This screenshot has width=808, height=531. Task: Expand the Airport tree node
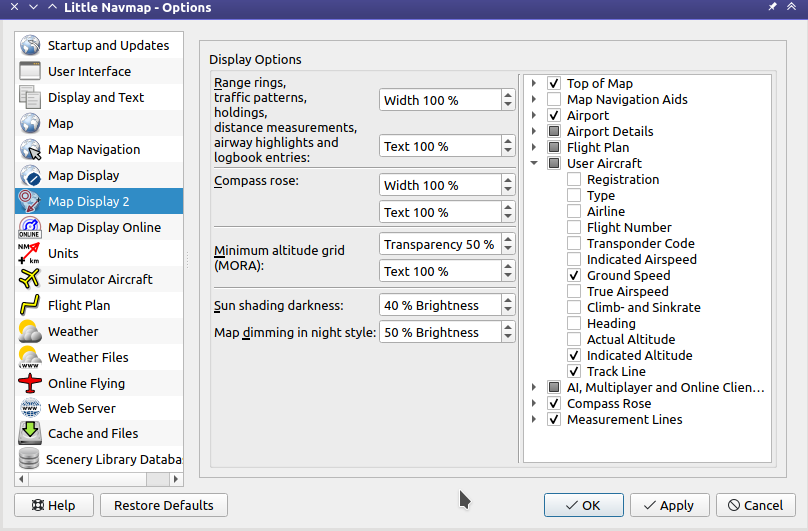534,115
